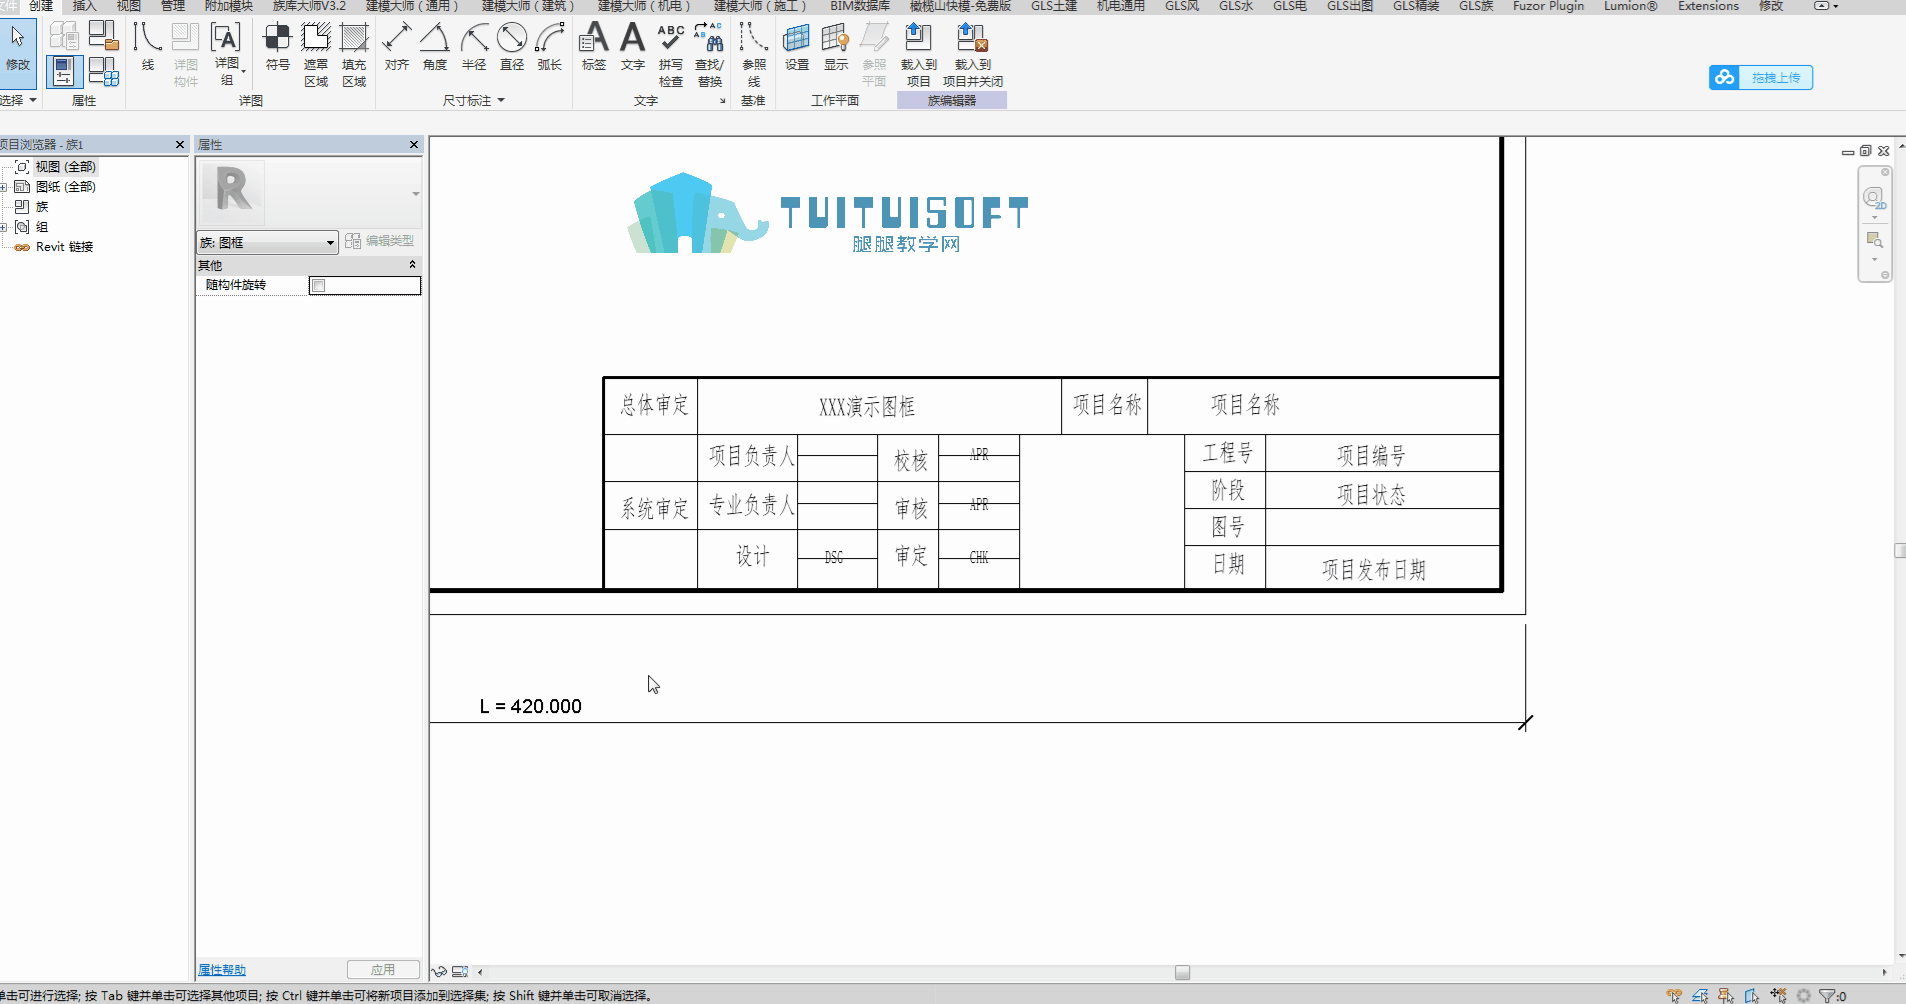Click the 标签 (Label) tool
This screenshot has width=1906, height=1004.
594,48
